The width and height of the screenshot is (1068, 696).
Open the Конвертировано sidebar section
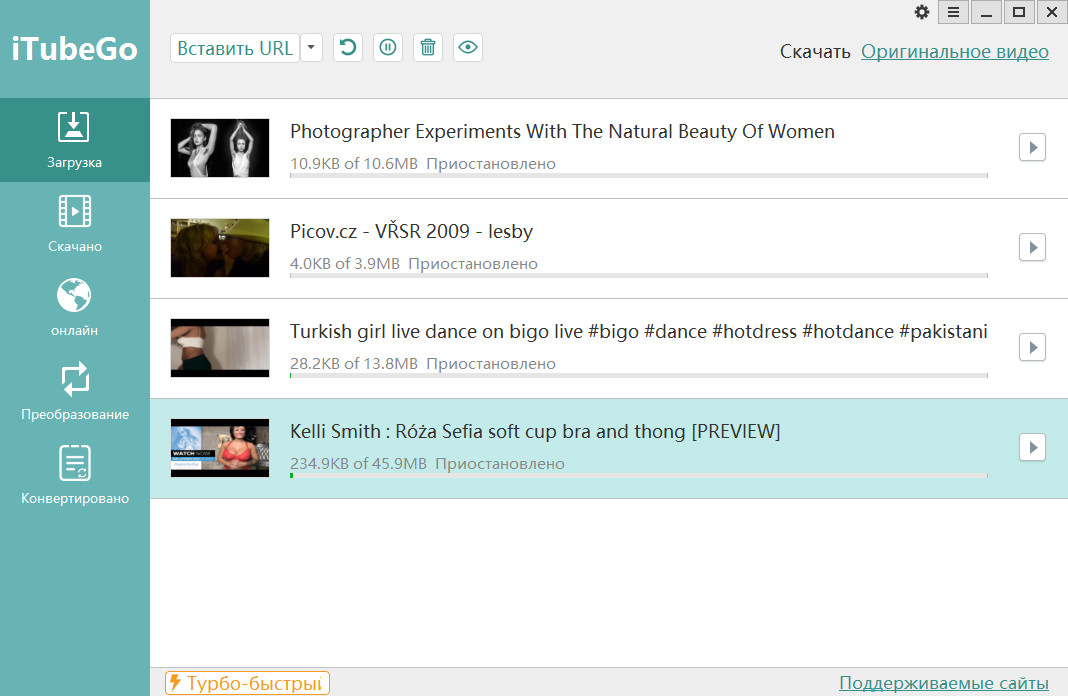point(75,476)
